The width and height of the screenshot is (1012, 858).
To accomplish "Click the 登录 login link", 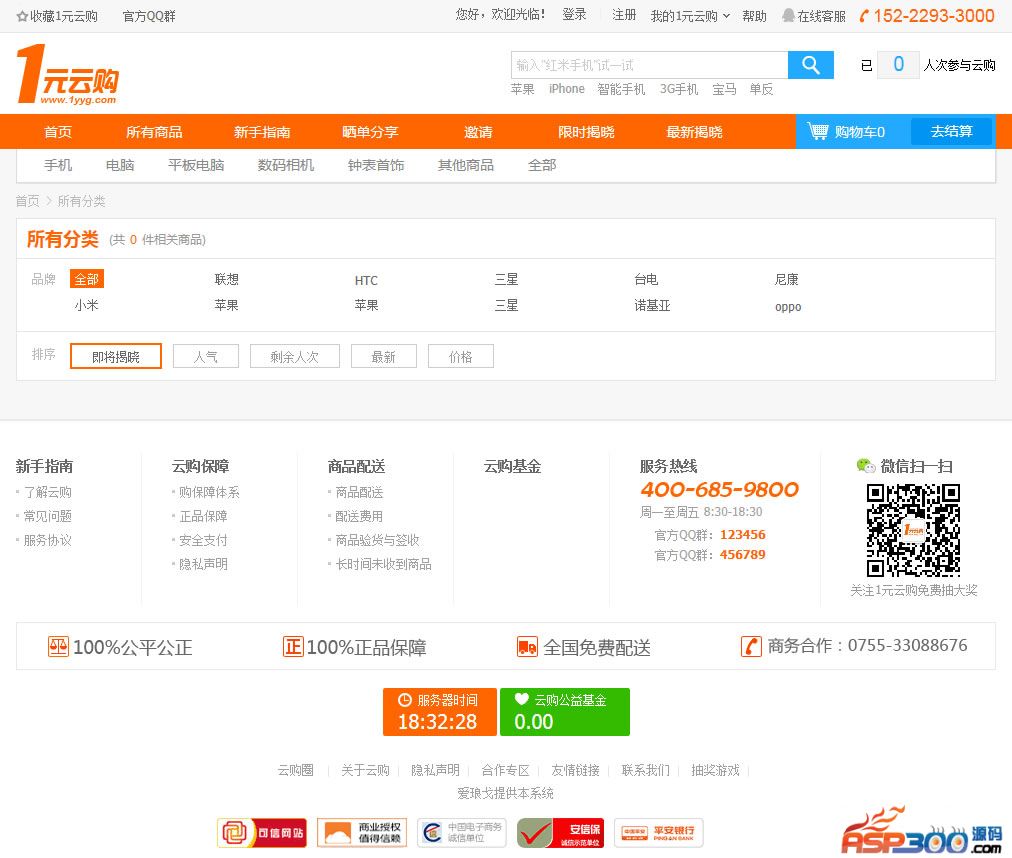I will (574, 15).
